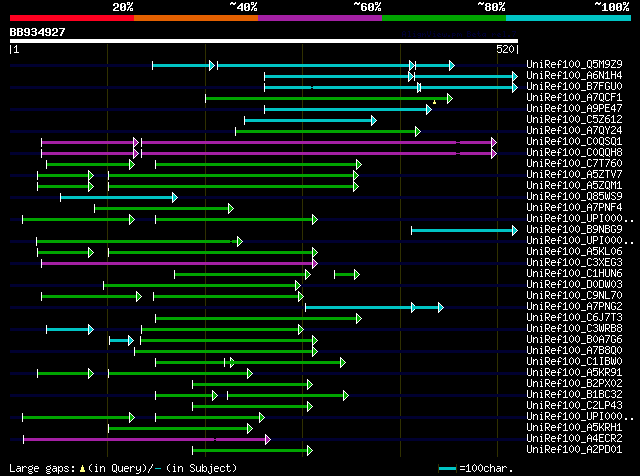Open subject UniRef100_A9PE47
Viewport: 640px width, 476px height.
(574, 108)
